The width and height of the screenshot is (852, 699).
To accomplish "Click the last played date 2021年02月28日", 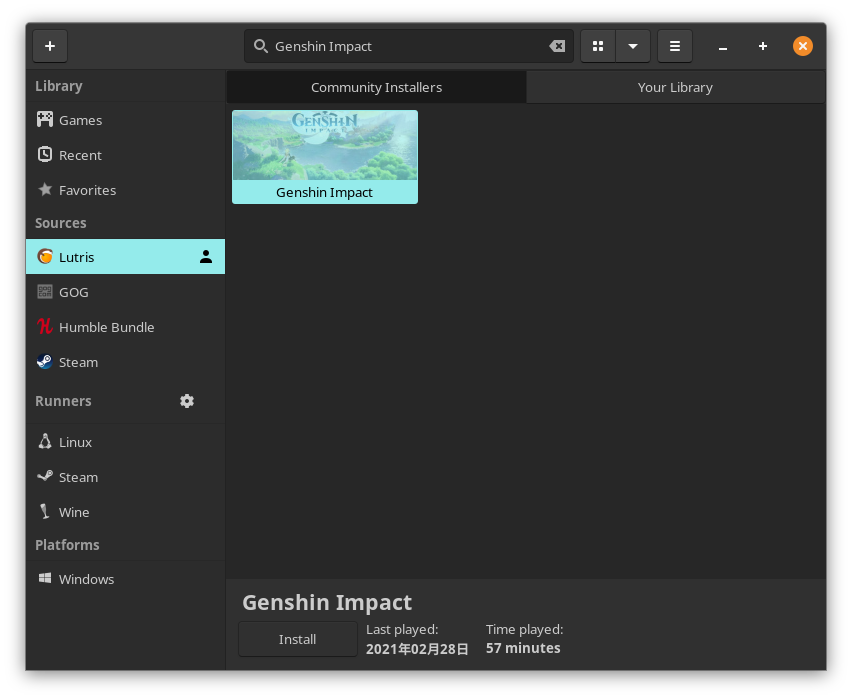I will pyautogui.click(x=417, y=649).
